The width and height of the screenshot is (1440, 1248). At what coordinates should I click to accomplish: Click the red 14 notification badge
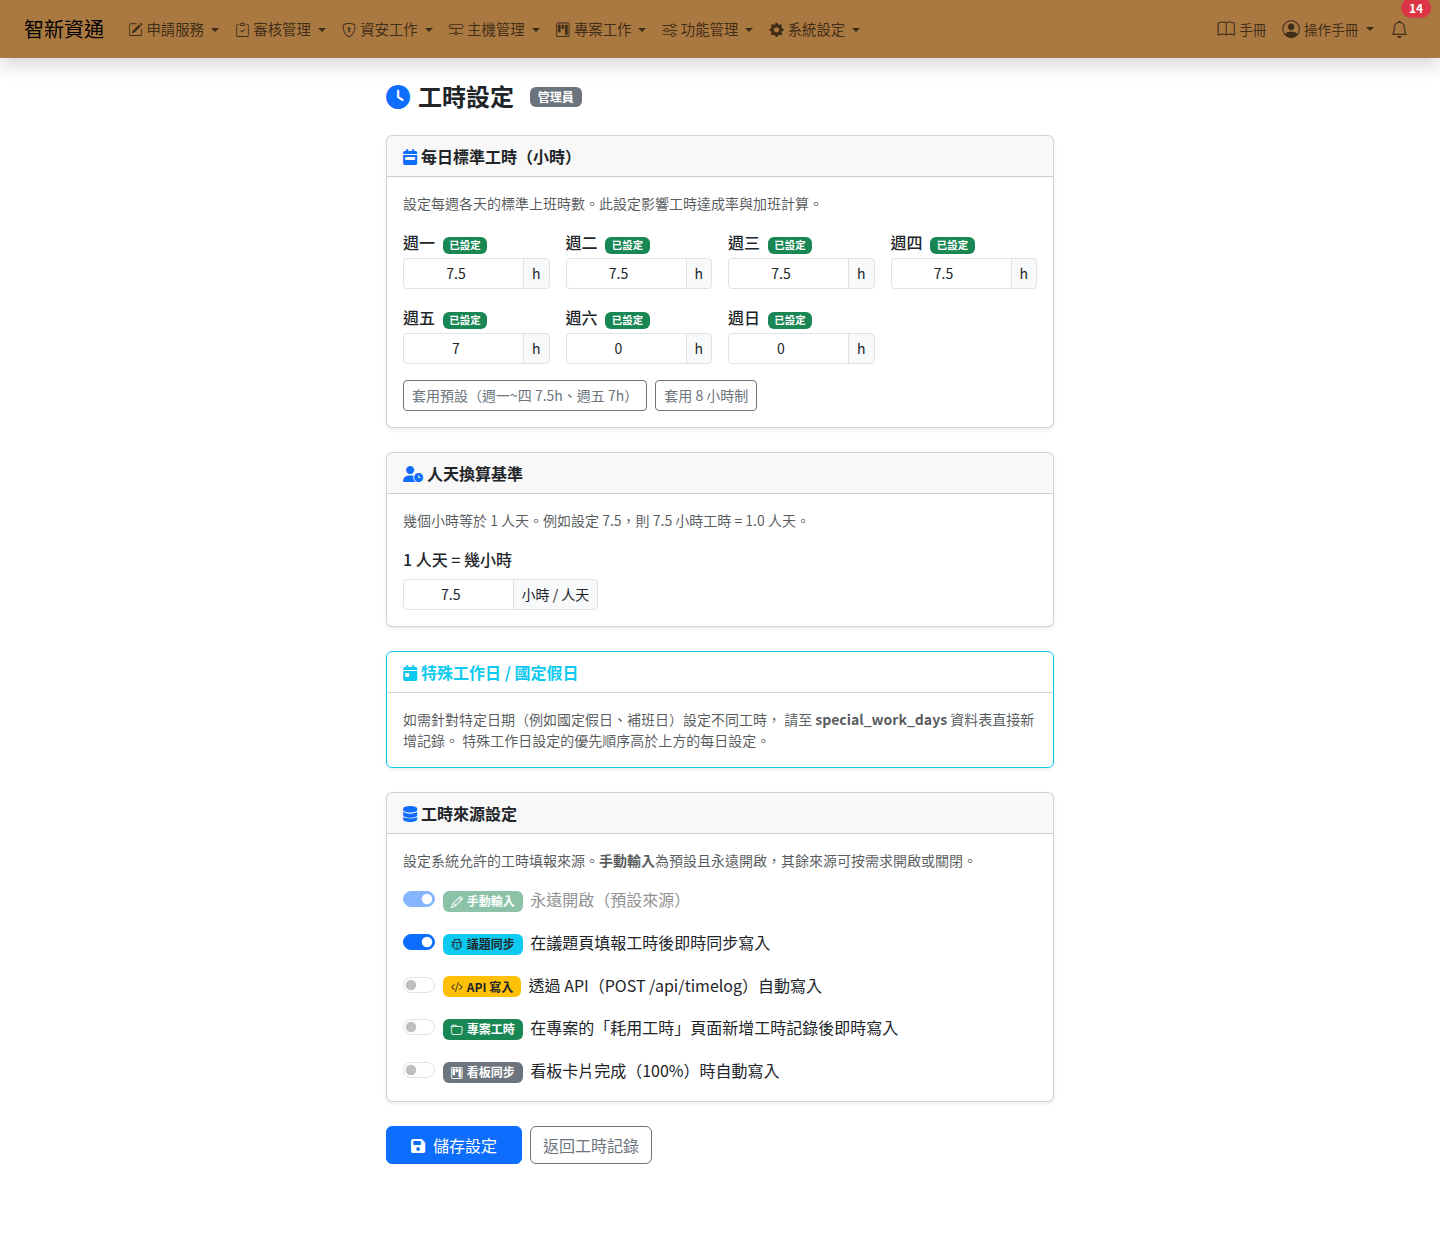point(1415,9)
